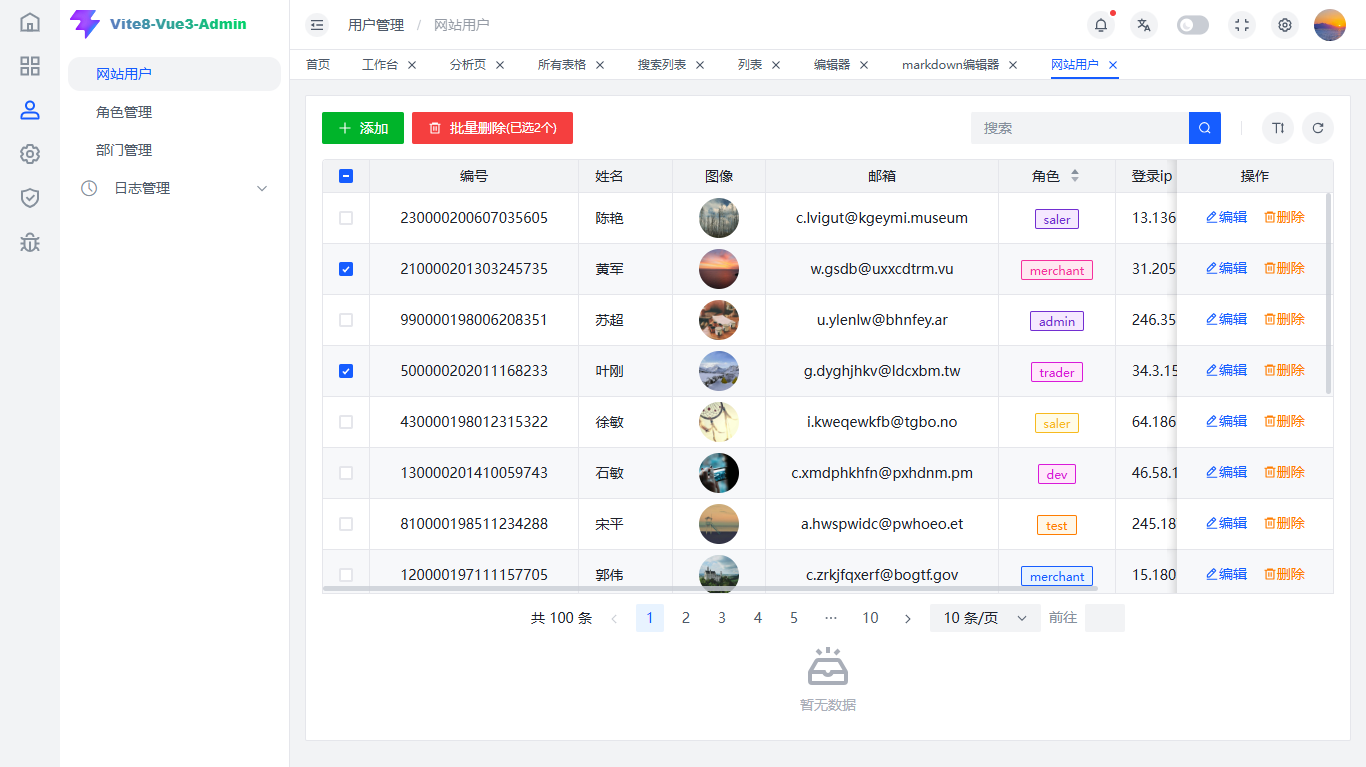Click the 搜索 input field
The height and width of the screenshot is (767, 1366).
(x=1080, y=128)
